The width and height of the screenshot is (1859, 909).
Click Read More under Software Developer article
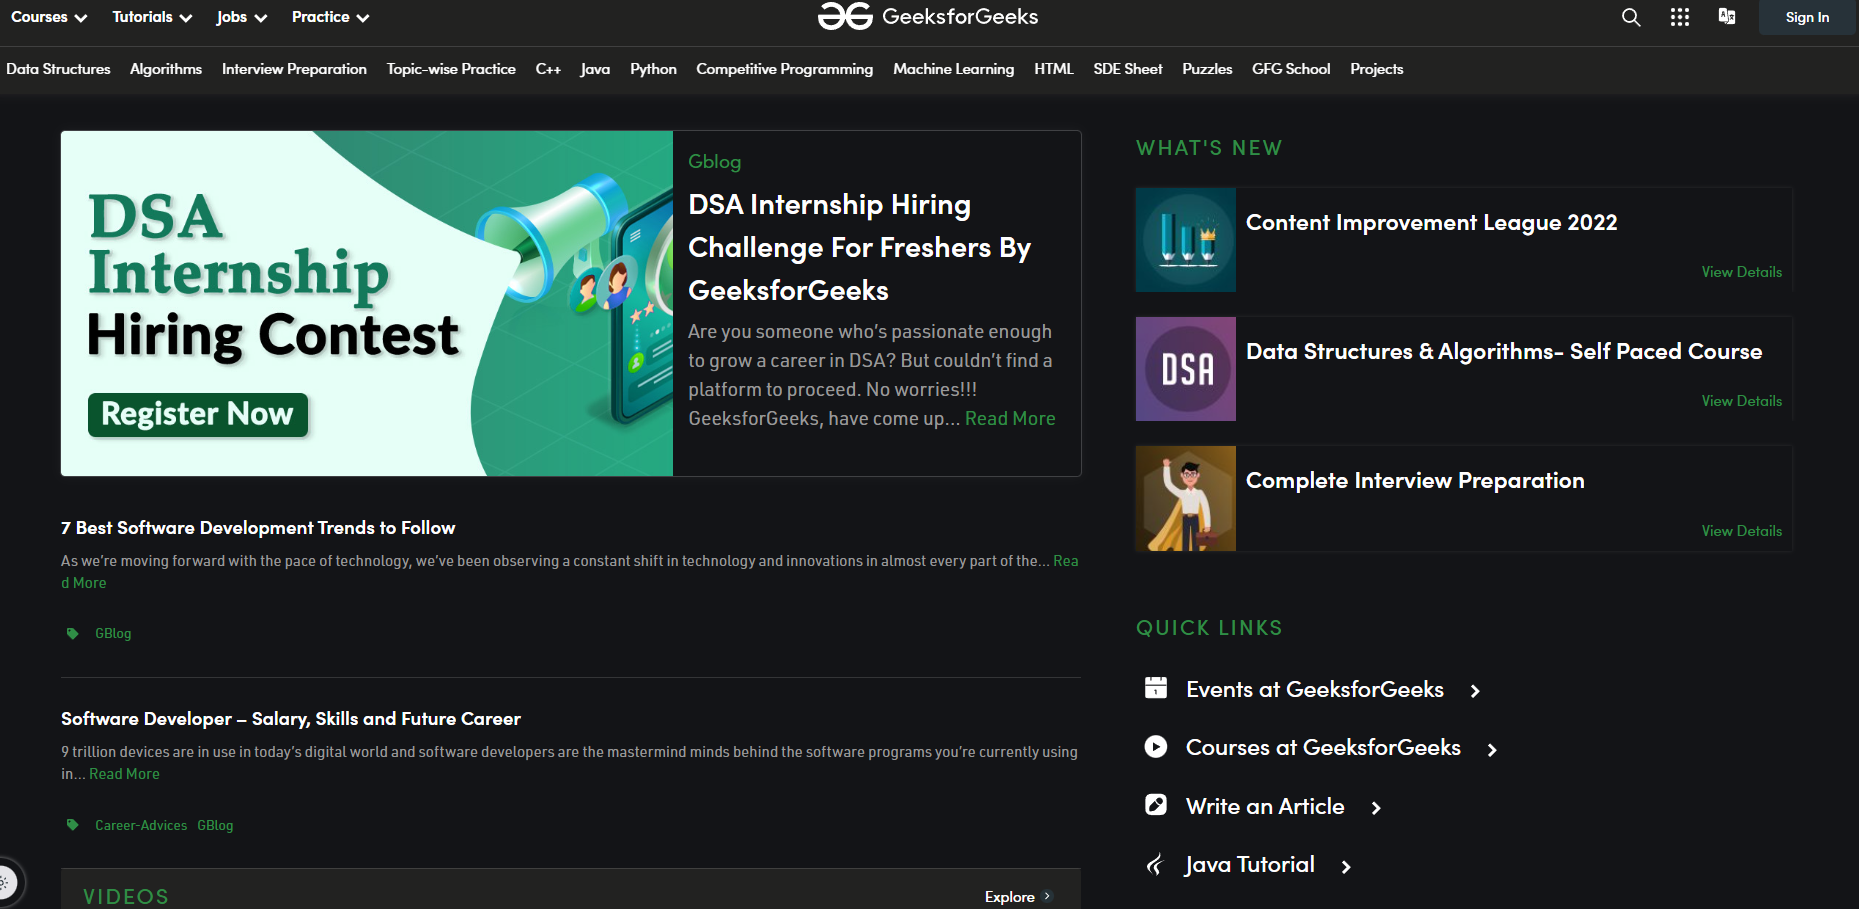click(124, 774)
